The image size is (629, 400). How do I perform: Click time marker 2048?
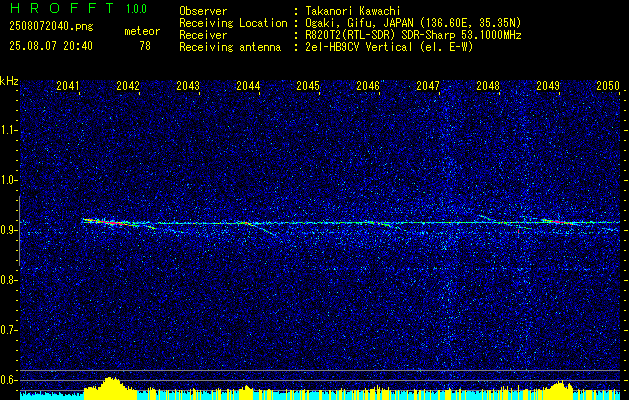point(488,86)
